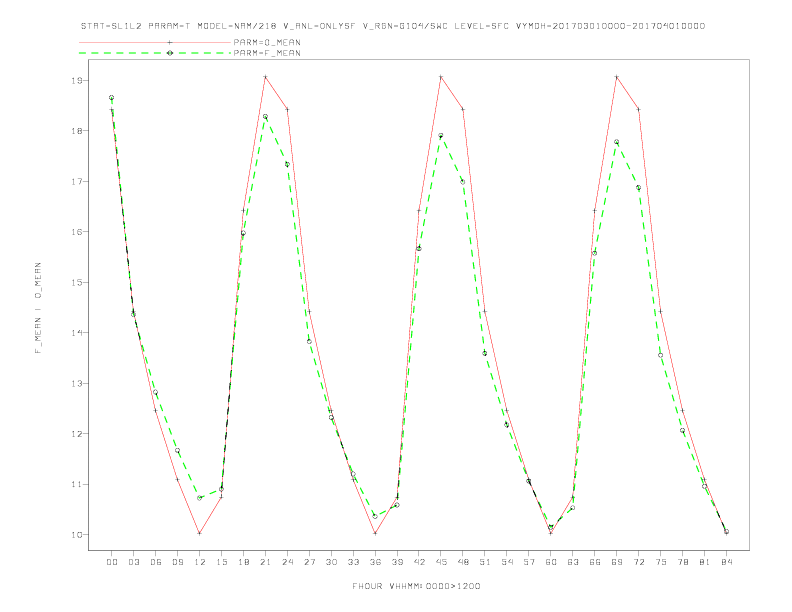Click y-axis tick label 17
Screen dimensions: 792x612
pos(77,181)
